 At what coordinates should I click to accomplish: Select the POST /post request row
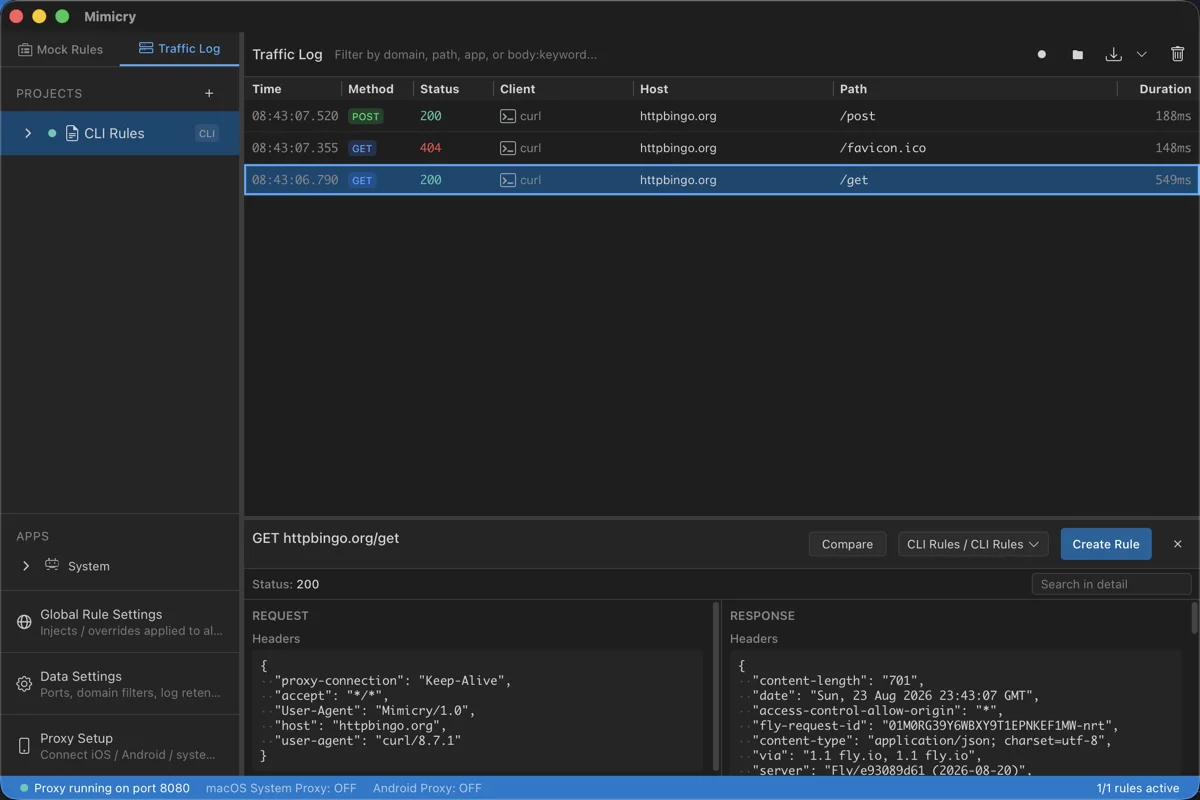pos(721,116)
